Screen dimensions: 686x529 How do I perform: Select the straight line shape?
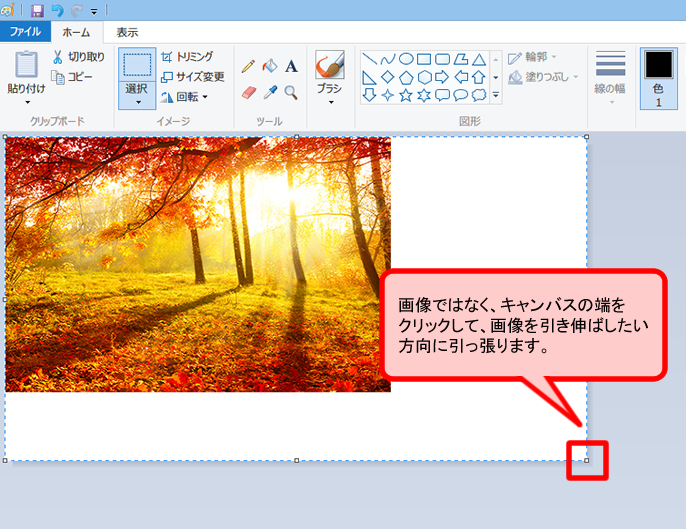[x=370, y=59]
